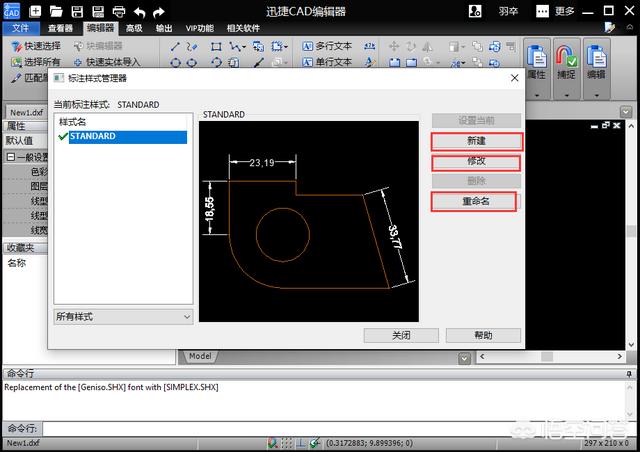Click 快速选择 quick select tool
This screenshot has width=640, height=452.
point(36,46)
